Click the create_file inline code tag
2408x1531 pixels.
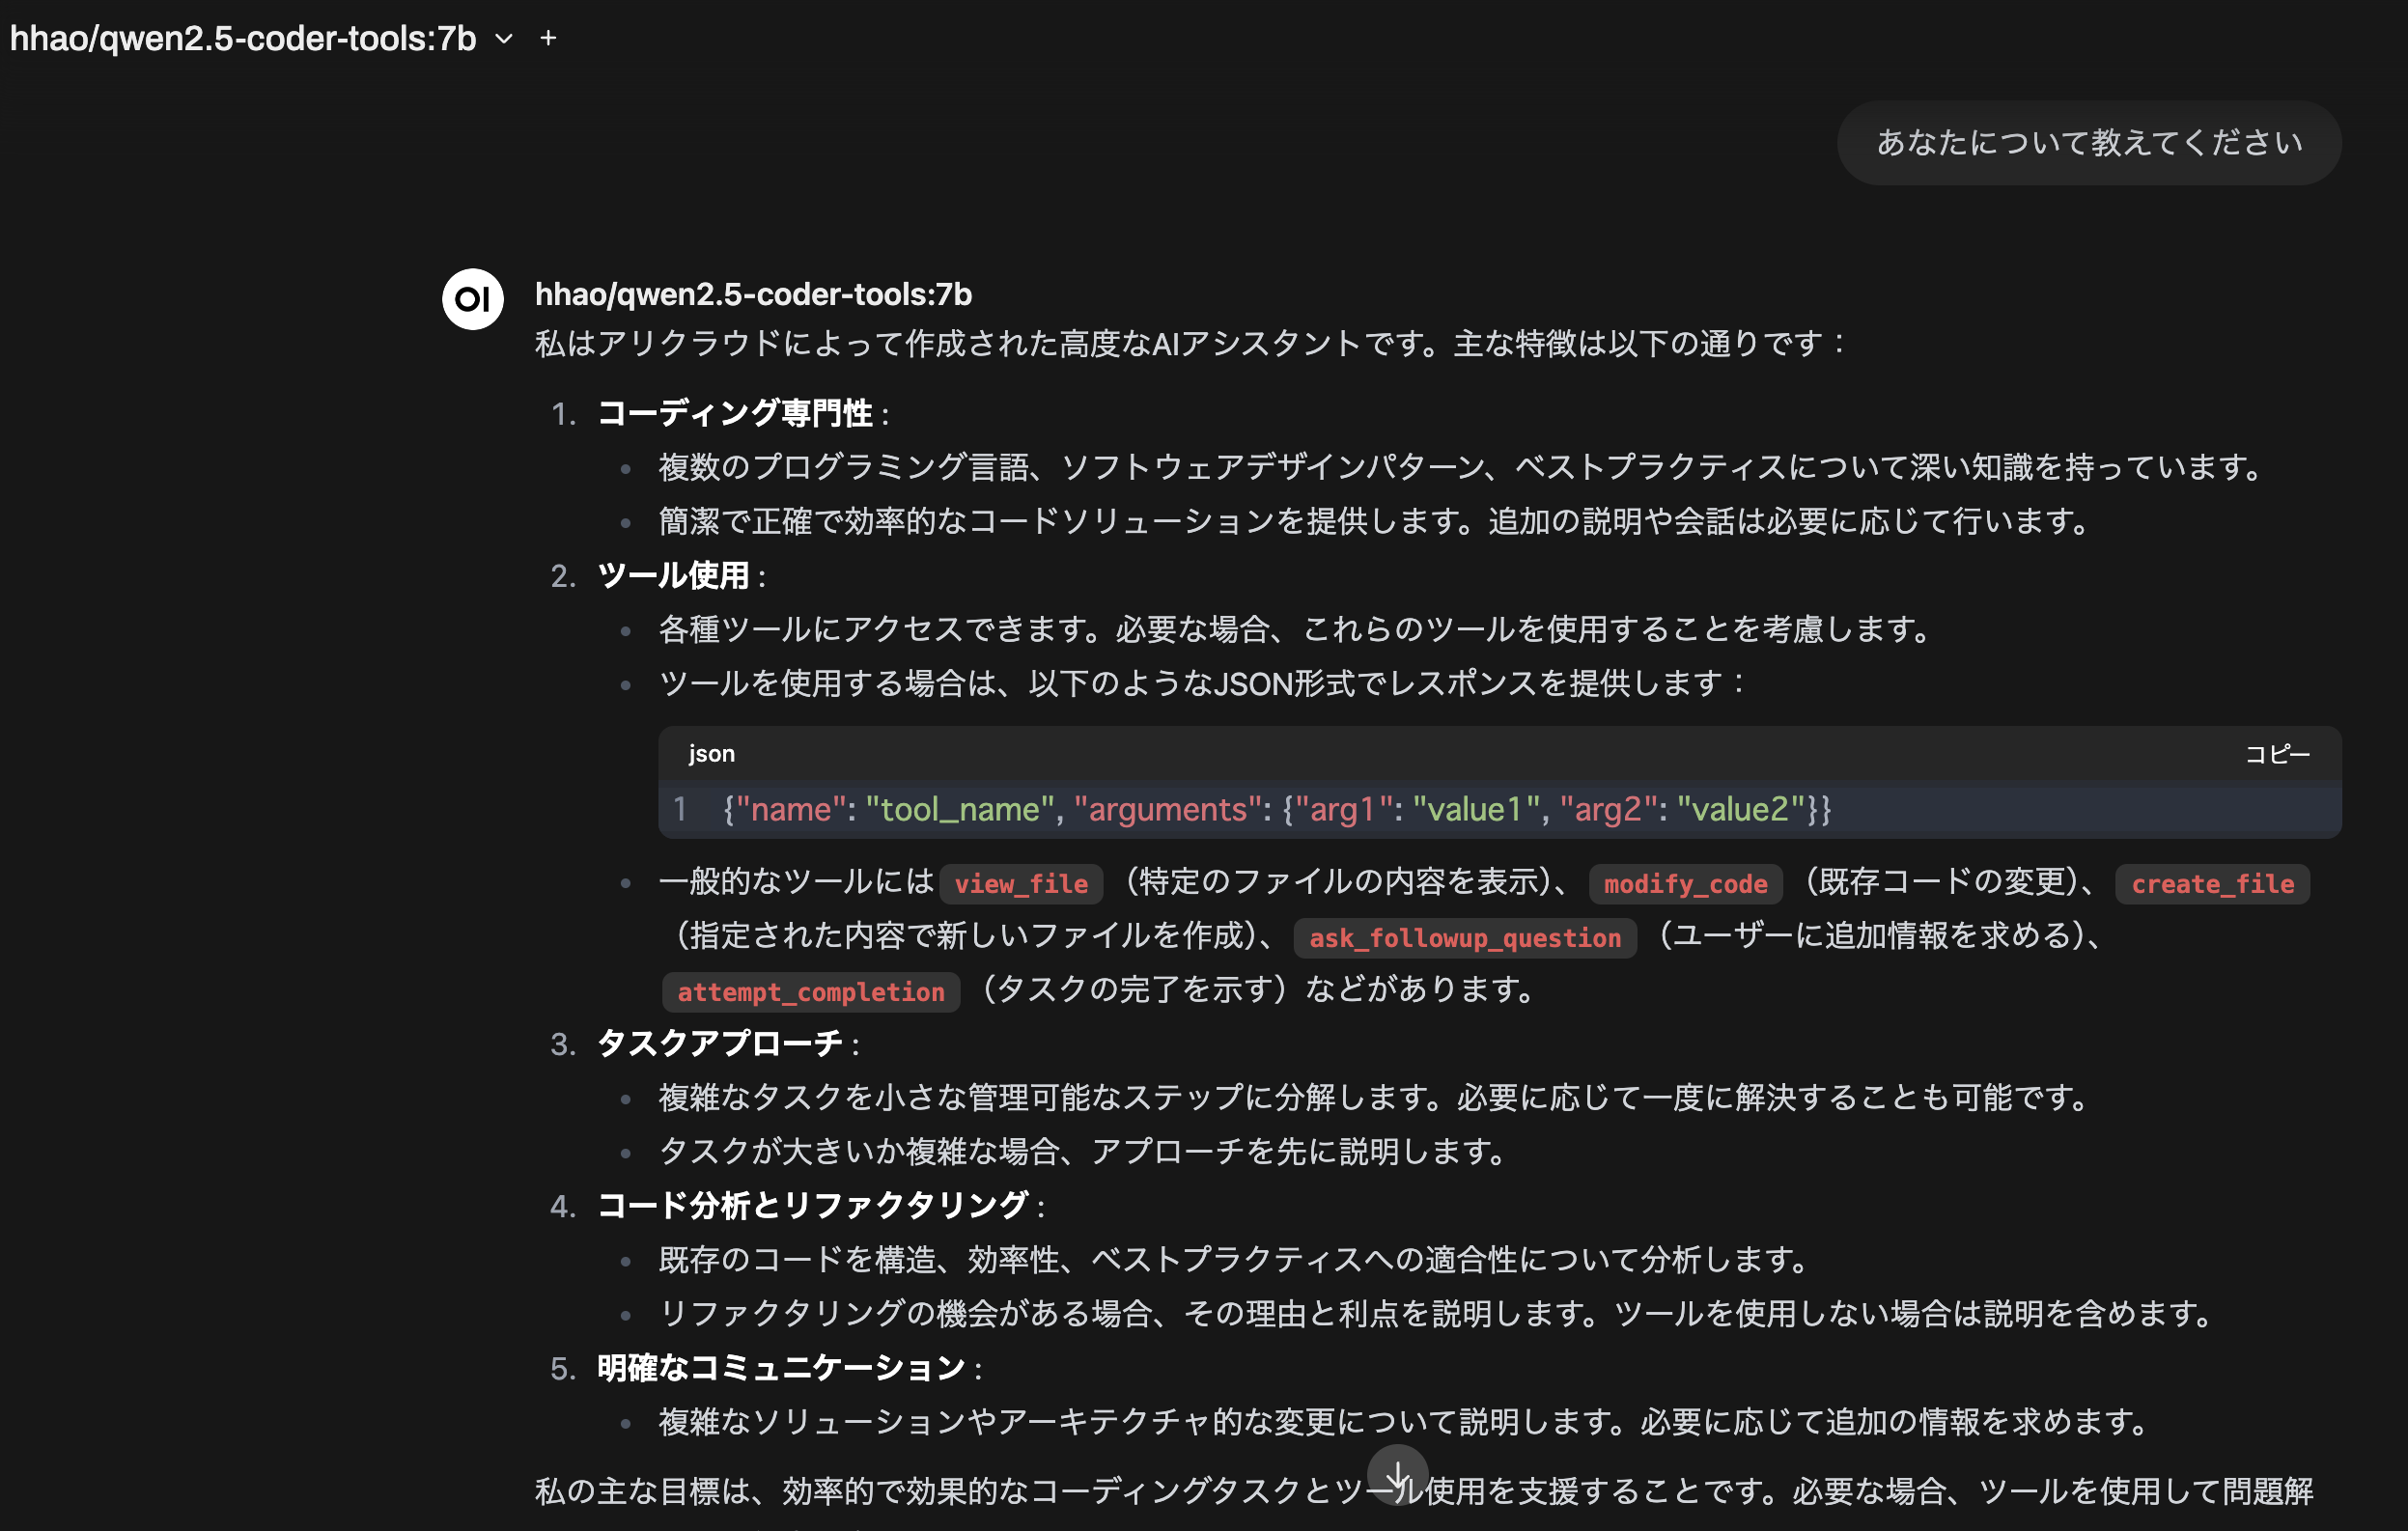[2212, 884]
